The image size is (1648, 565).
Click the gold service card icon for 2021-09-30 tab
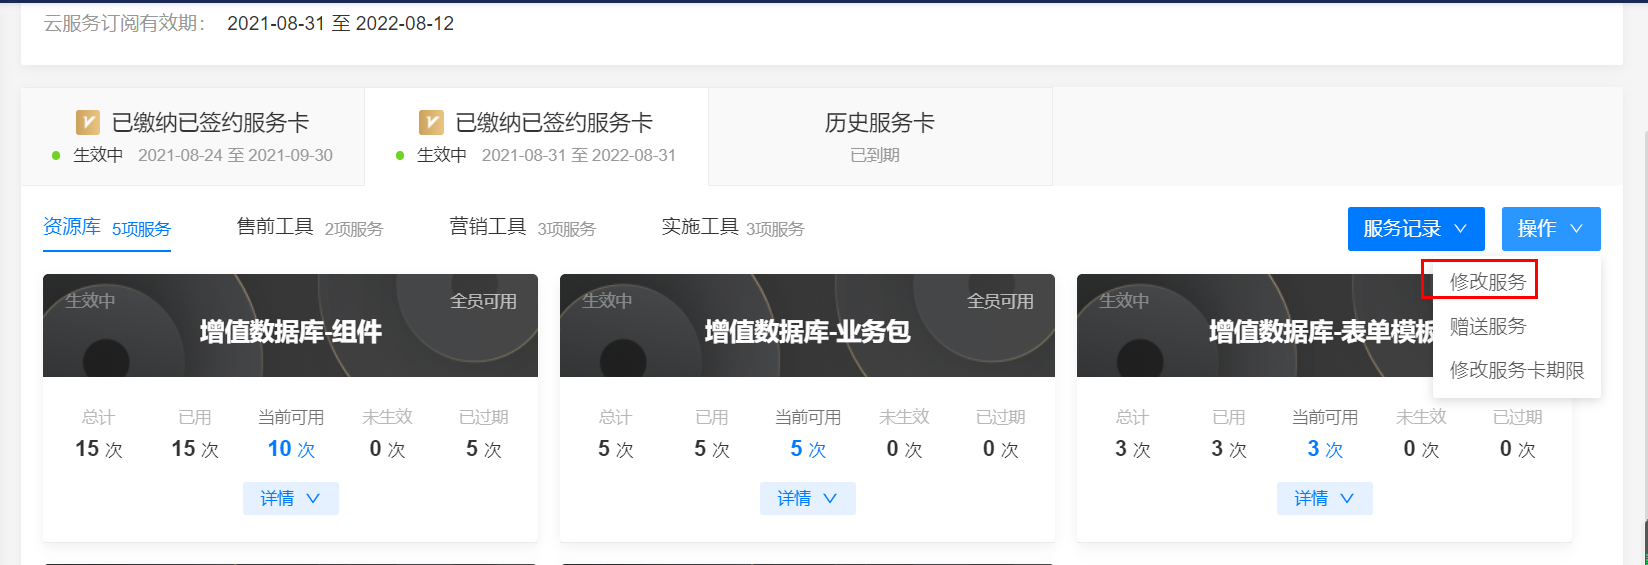tap(88, 123)
